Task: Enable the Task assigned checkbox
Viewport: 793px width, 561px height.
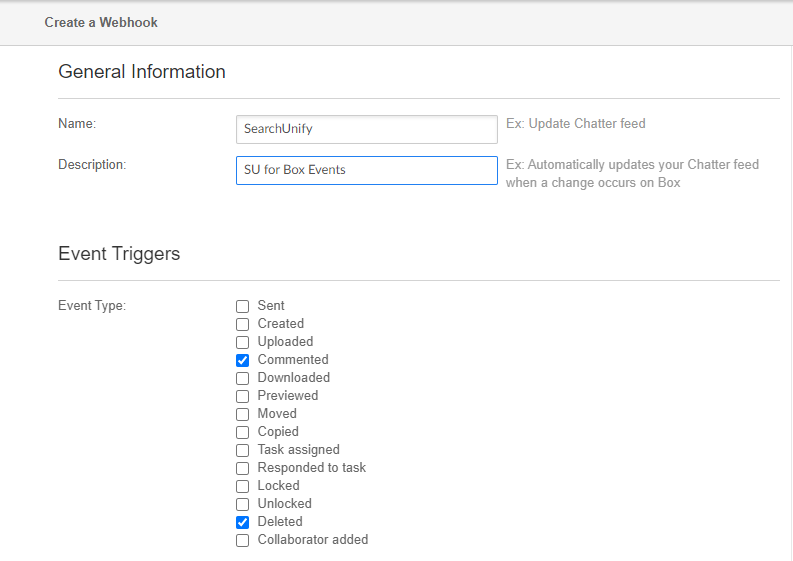Action: point(242,450)
